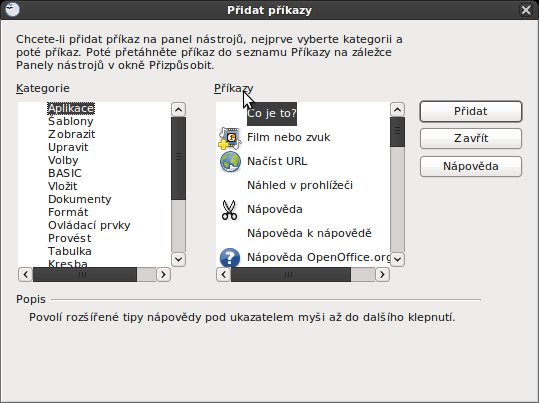Image resolution: width=539 pixels, height=403 pixels.
Task: Click the scissors icon beside Nápověda
Action: coord(229,209)
